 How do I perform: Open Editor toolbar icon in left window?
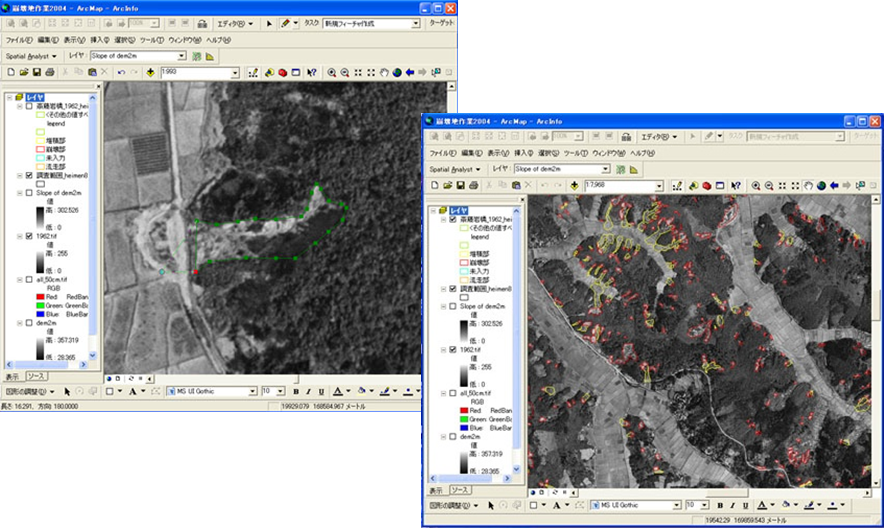coord(253,72)
